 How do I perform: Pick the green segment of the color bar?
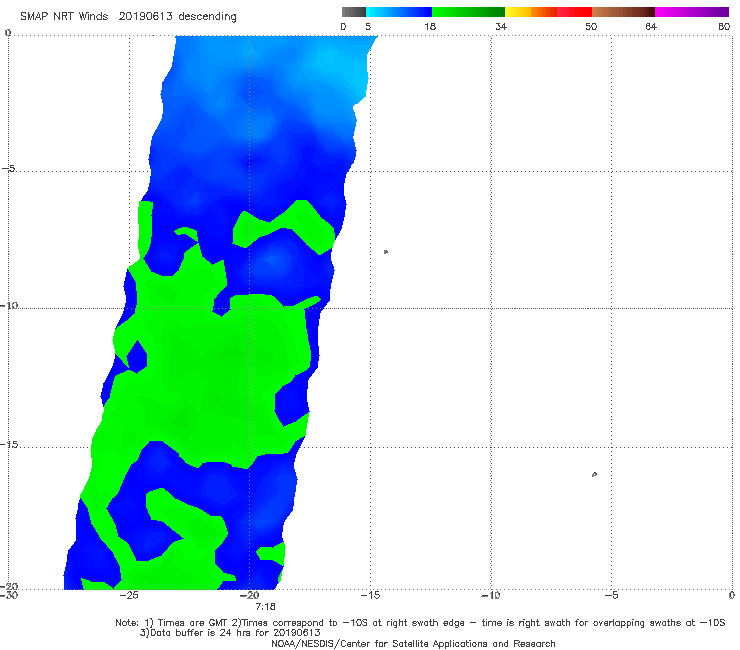468,12
